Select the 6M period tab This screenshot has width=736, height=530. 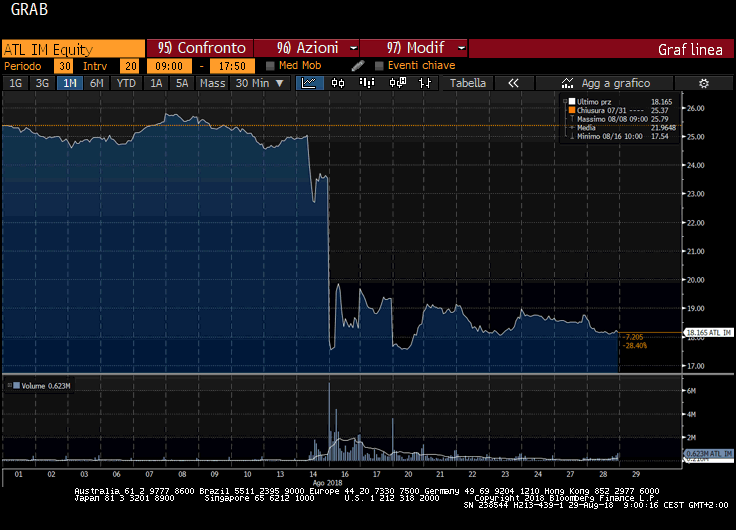pos(97,83)
